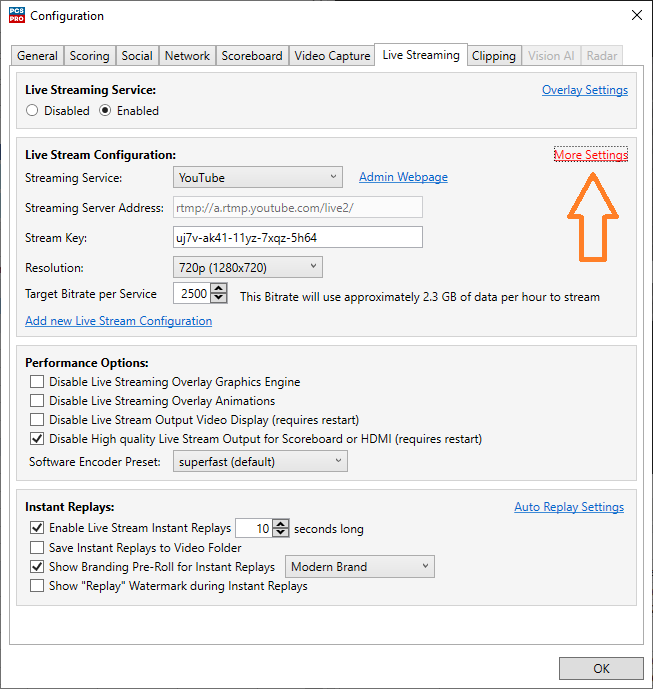Click the More Settings link
This screenshot has width=654, height=689.
(x=591, y=155)
